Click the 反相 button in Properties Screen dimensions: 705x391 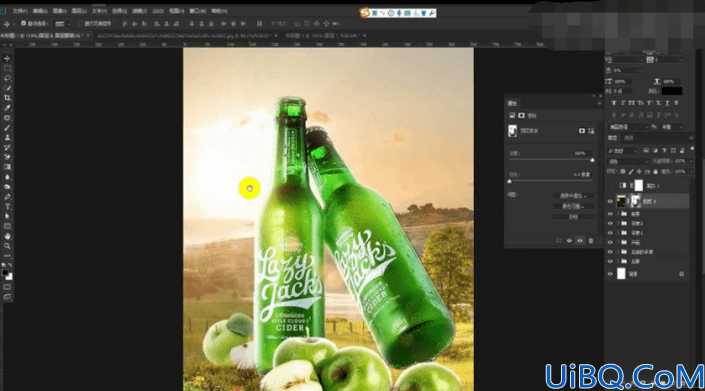point(573,217)
